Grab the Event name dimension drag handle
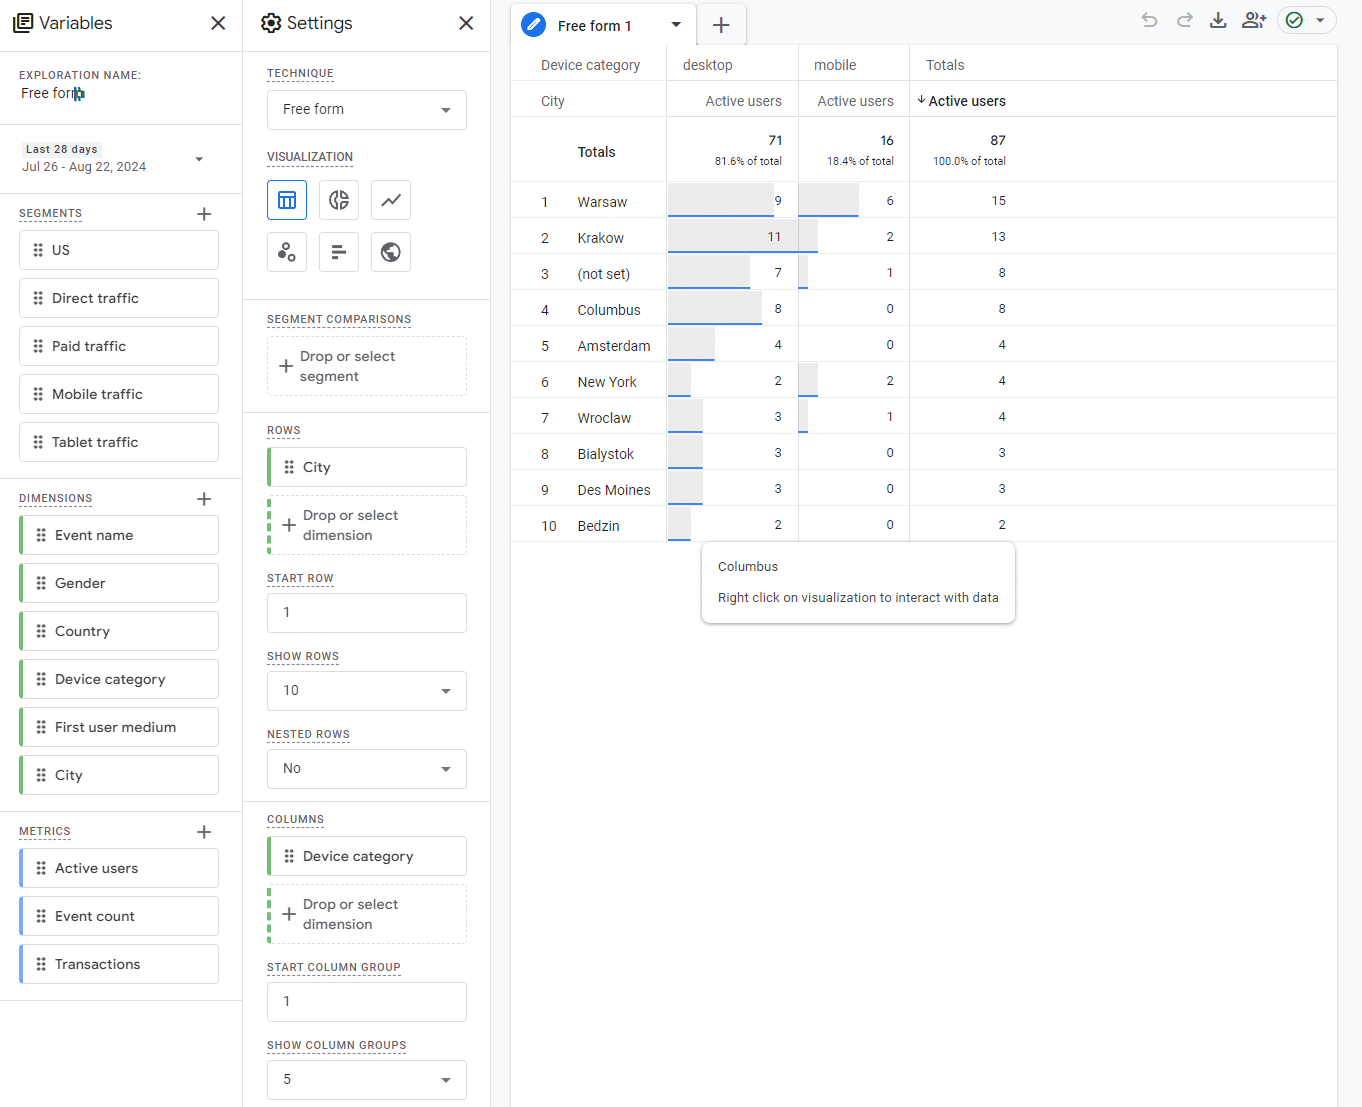The height and width of the screenshot is (1107, 1362). click(x=41, y=535)
